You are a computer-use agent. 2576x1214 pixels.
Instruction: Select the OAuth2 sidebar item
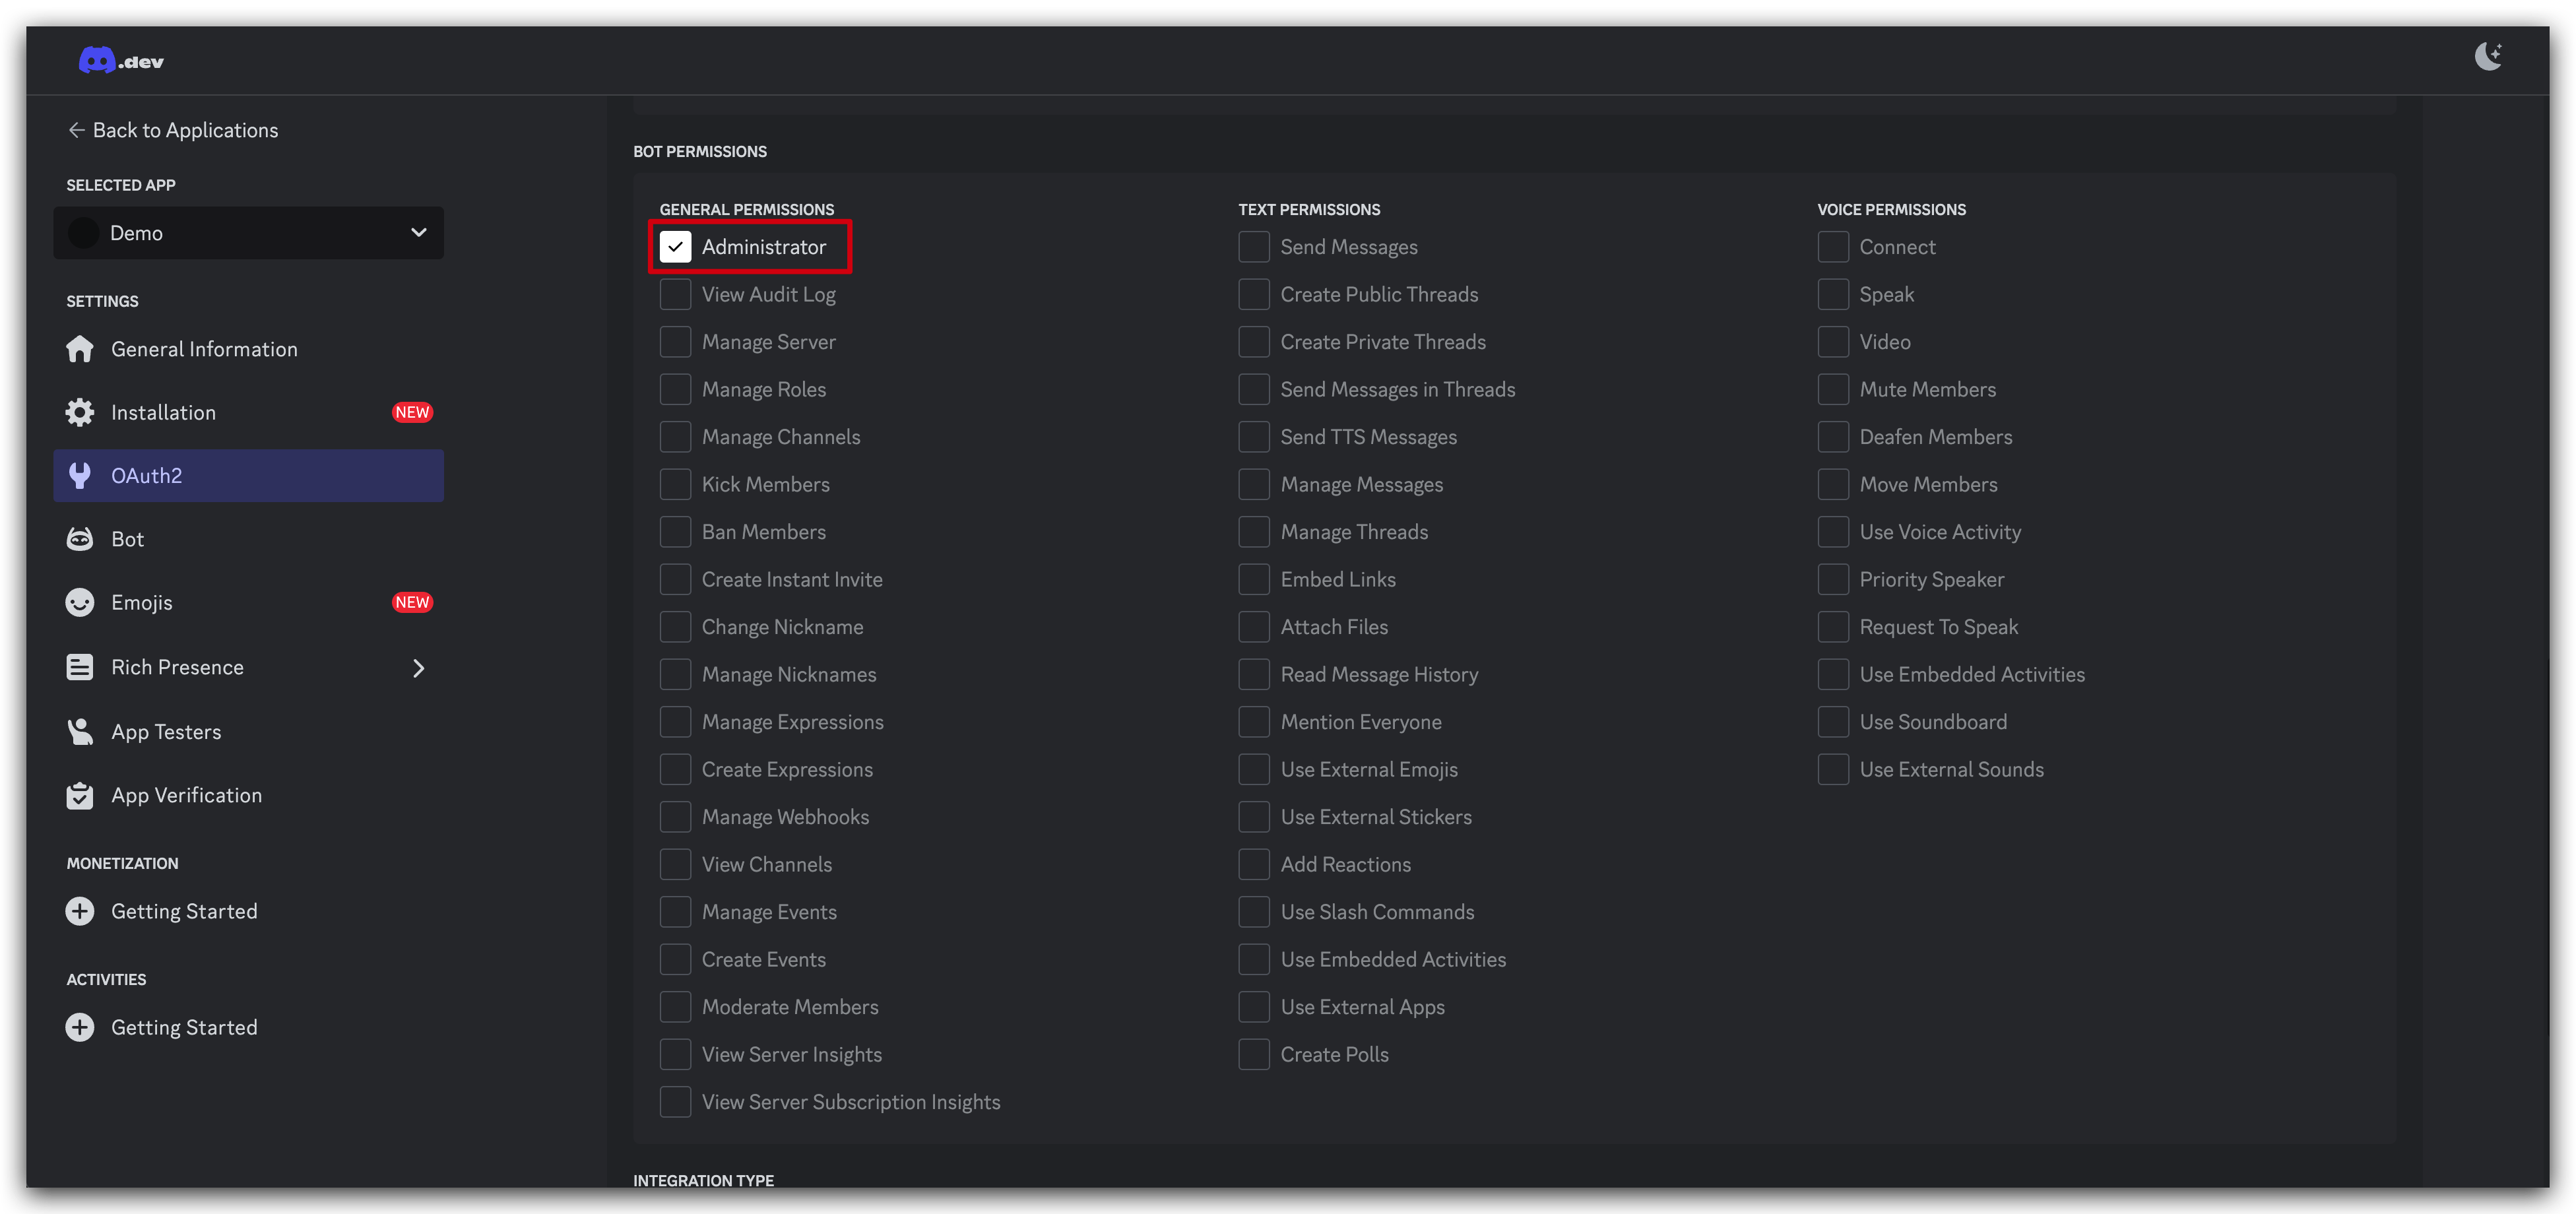(248, 475)
